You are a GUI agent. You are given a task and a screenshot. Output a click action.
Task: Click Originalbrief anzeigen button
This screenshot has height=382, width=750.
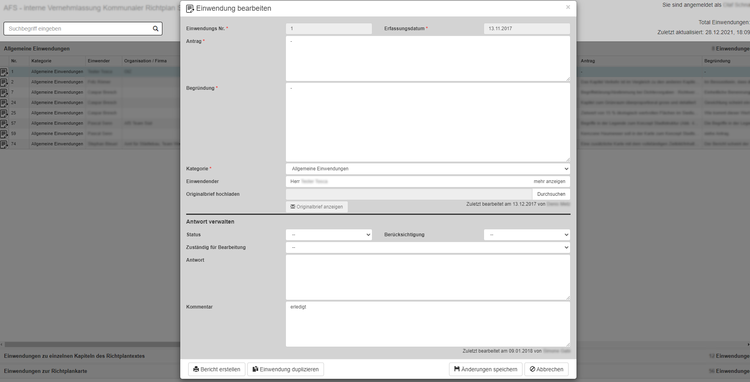317,207
